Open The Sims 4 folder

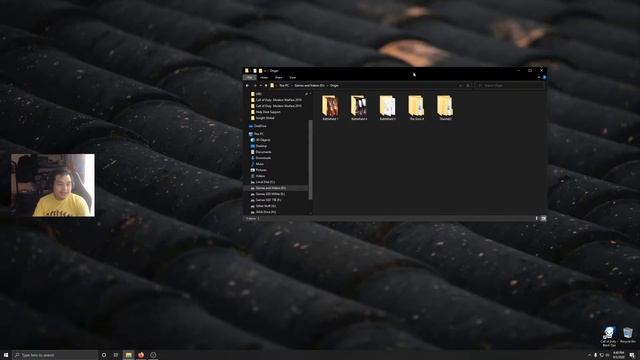[416, 108]
